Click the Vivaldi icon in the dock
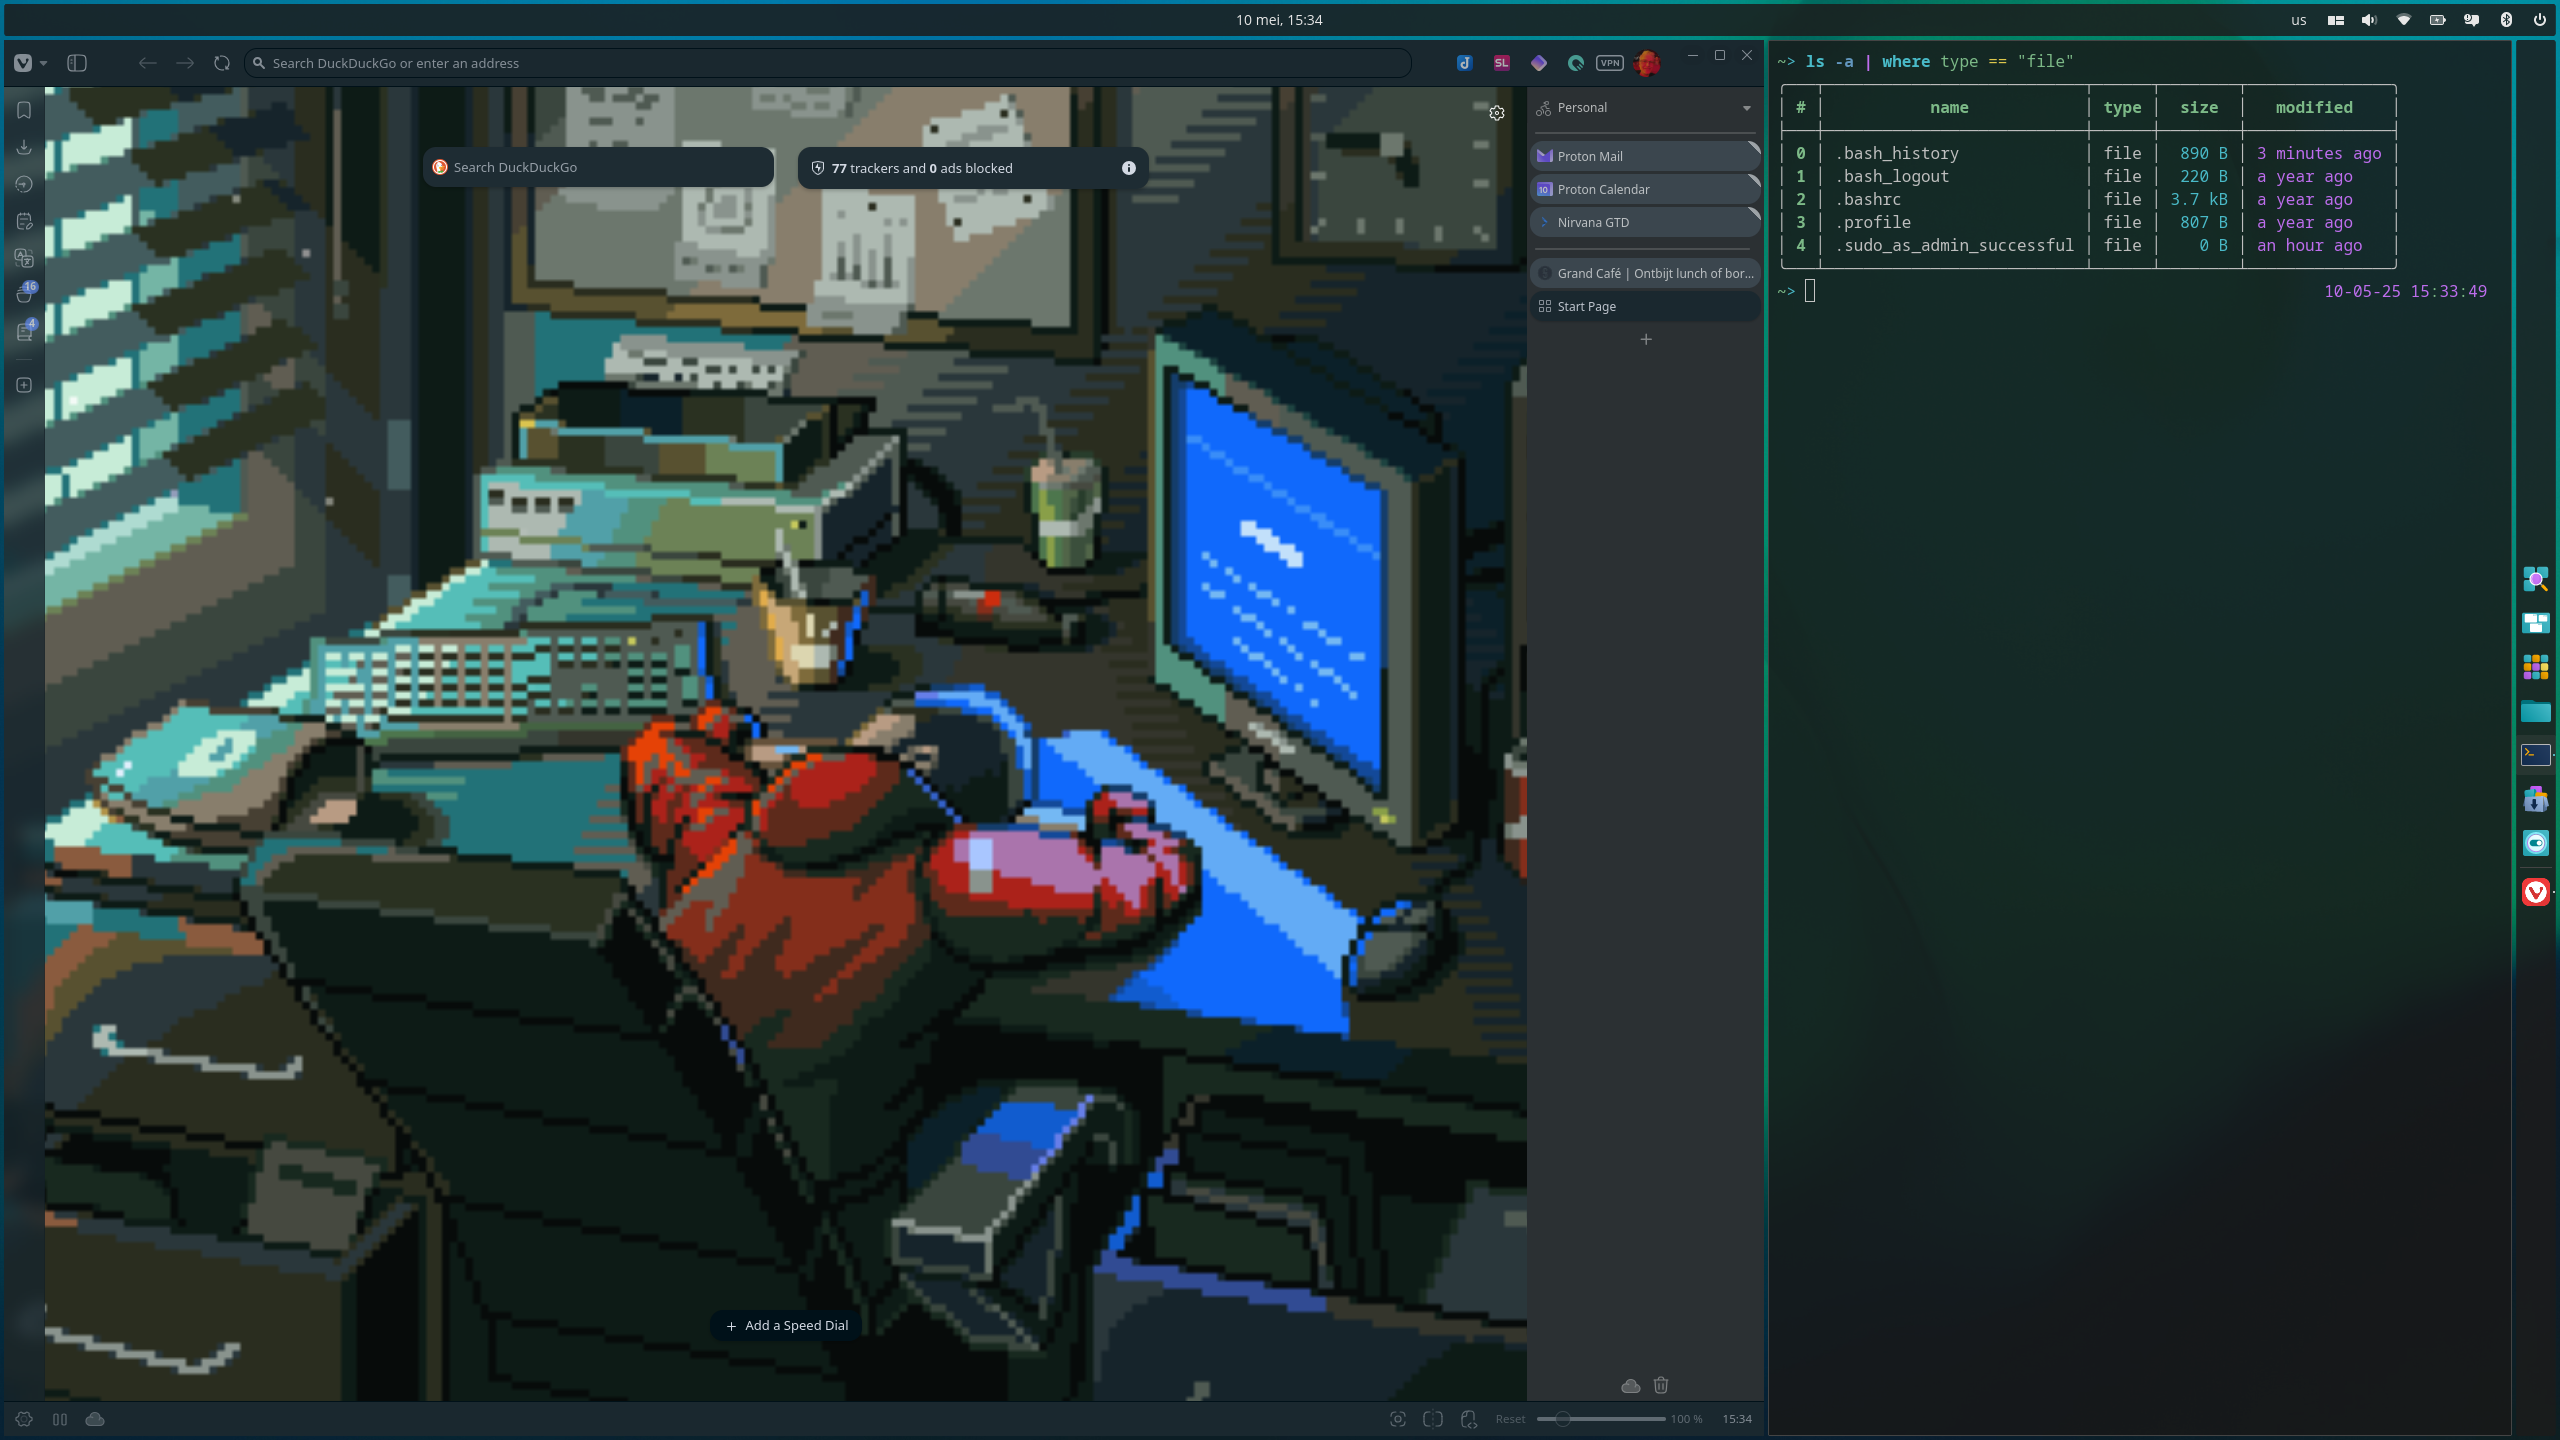The height and width of the screenshot is (1440, 2560). [x=2535, y=891]
